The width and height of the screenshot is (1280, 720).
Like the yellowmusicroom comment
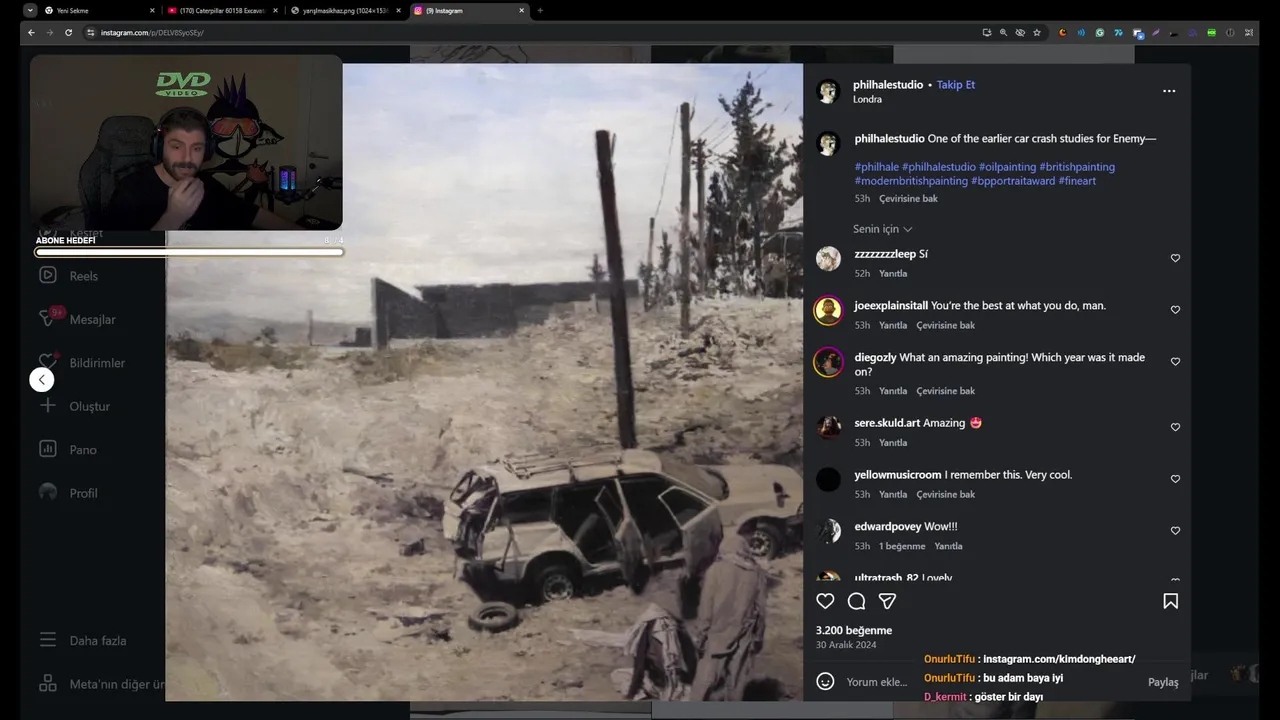coord(1175,479)
